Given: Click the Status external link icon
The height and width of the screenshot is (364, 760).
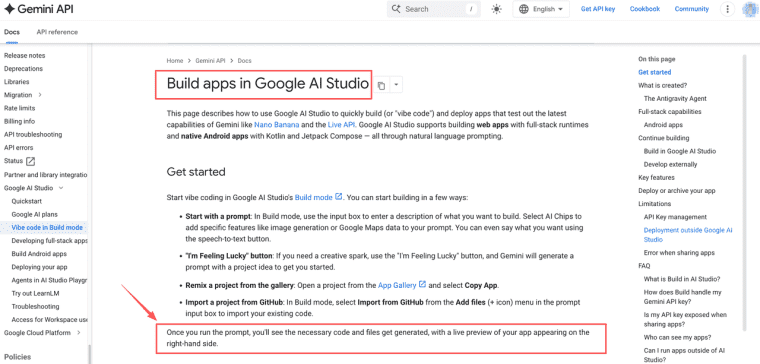Looking at the screenshot, I should (30, 161).
